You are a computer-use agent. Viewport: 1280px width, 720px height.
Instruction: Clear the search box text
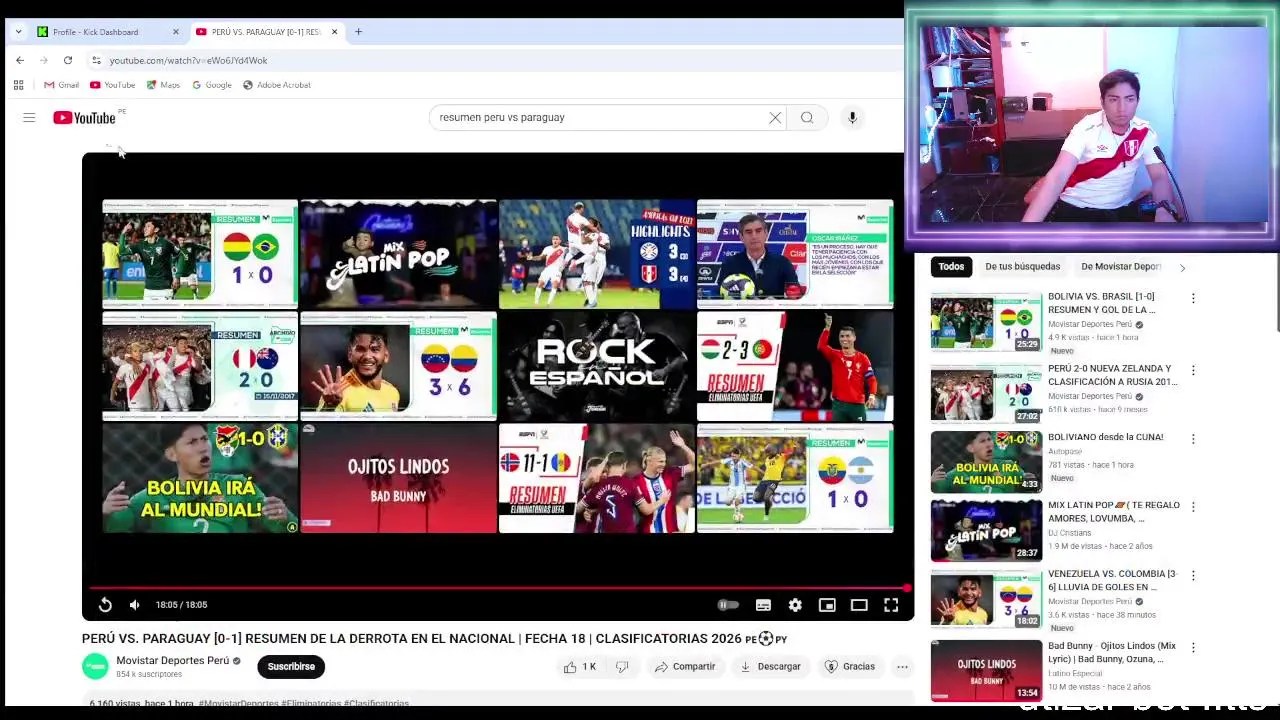click(x=775, y=118)
